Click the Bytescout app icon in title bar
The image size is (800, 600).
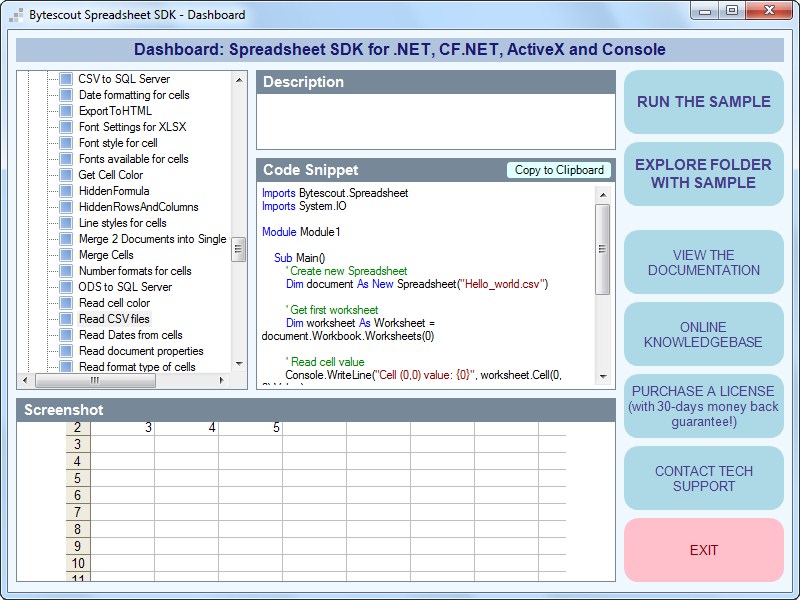16,15
